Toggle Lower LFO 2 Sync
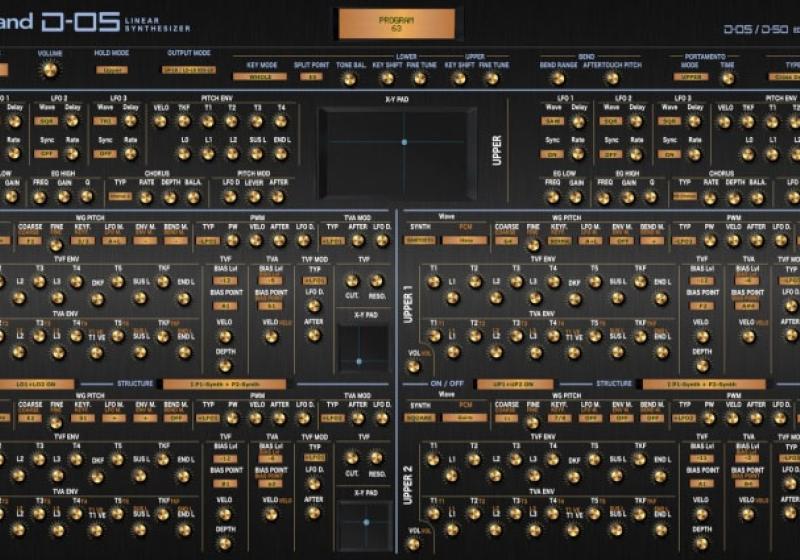Viewport: 800px width, 560px height. 46,154
